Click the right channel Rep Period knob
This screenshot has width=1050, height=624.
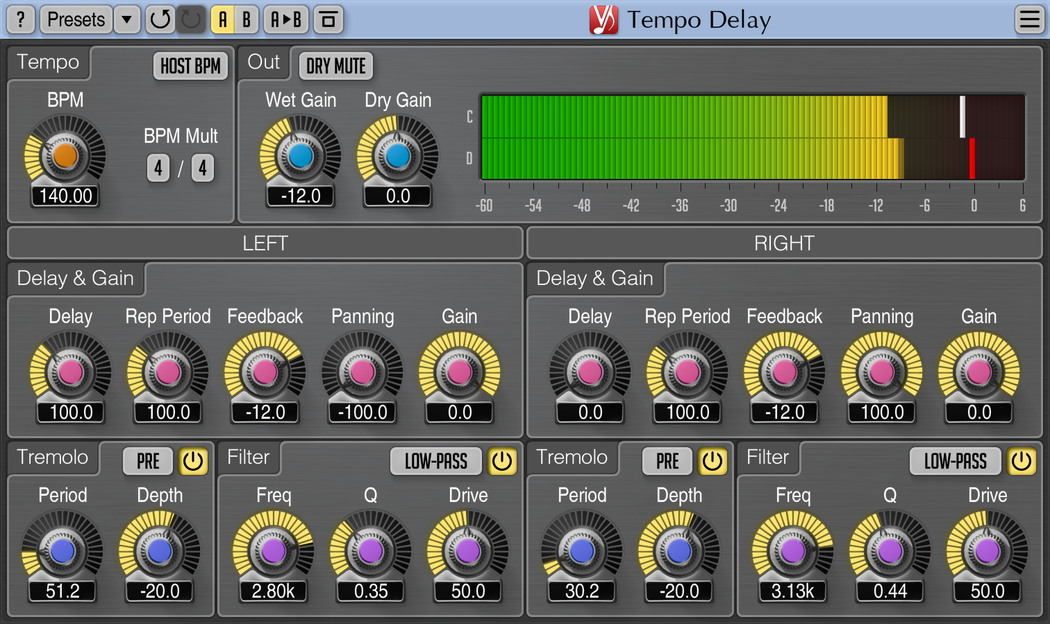point(687,372)
